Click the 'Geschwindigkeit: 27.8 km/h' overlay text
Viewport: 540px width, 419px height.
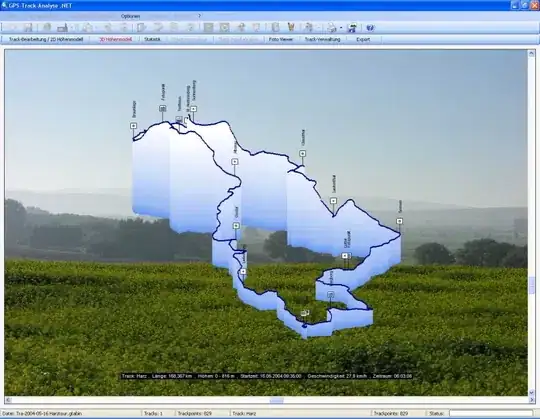pyautogui.click(x=337, y=376)
